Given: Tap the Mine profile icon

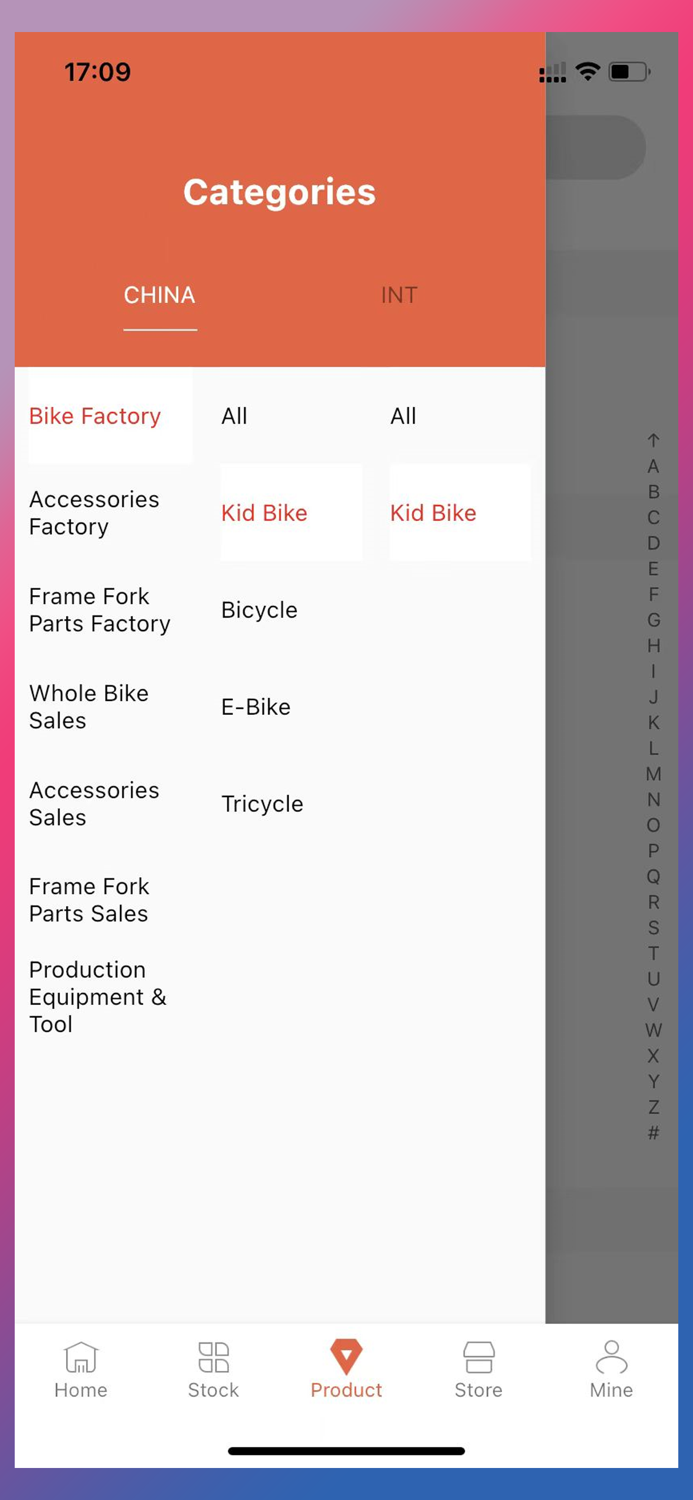Looking at the screenshot, I should pos(611,1355).
